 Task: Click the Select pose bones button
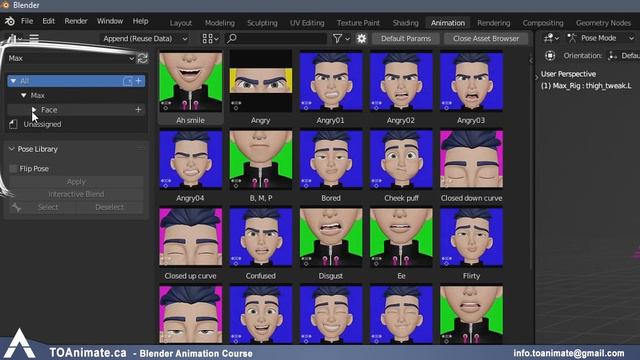[x=48, y=207]
